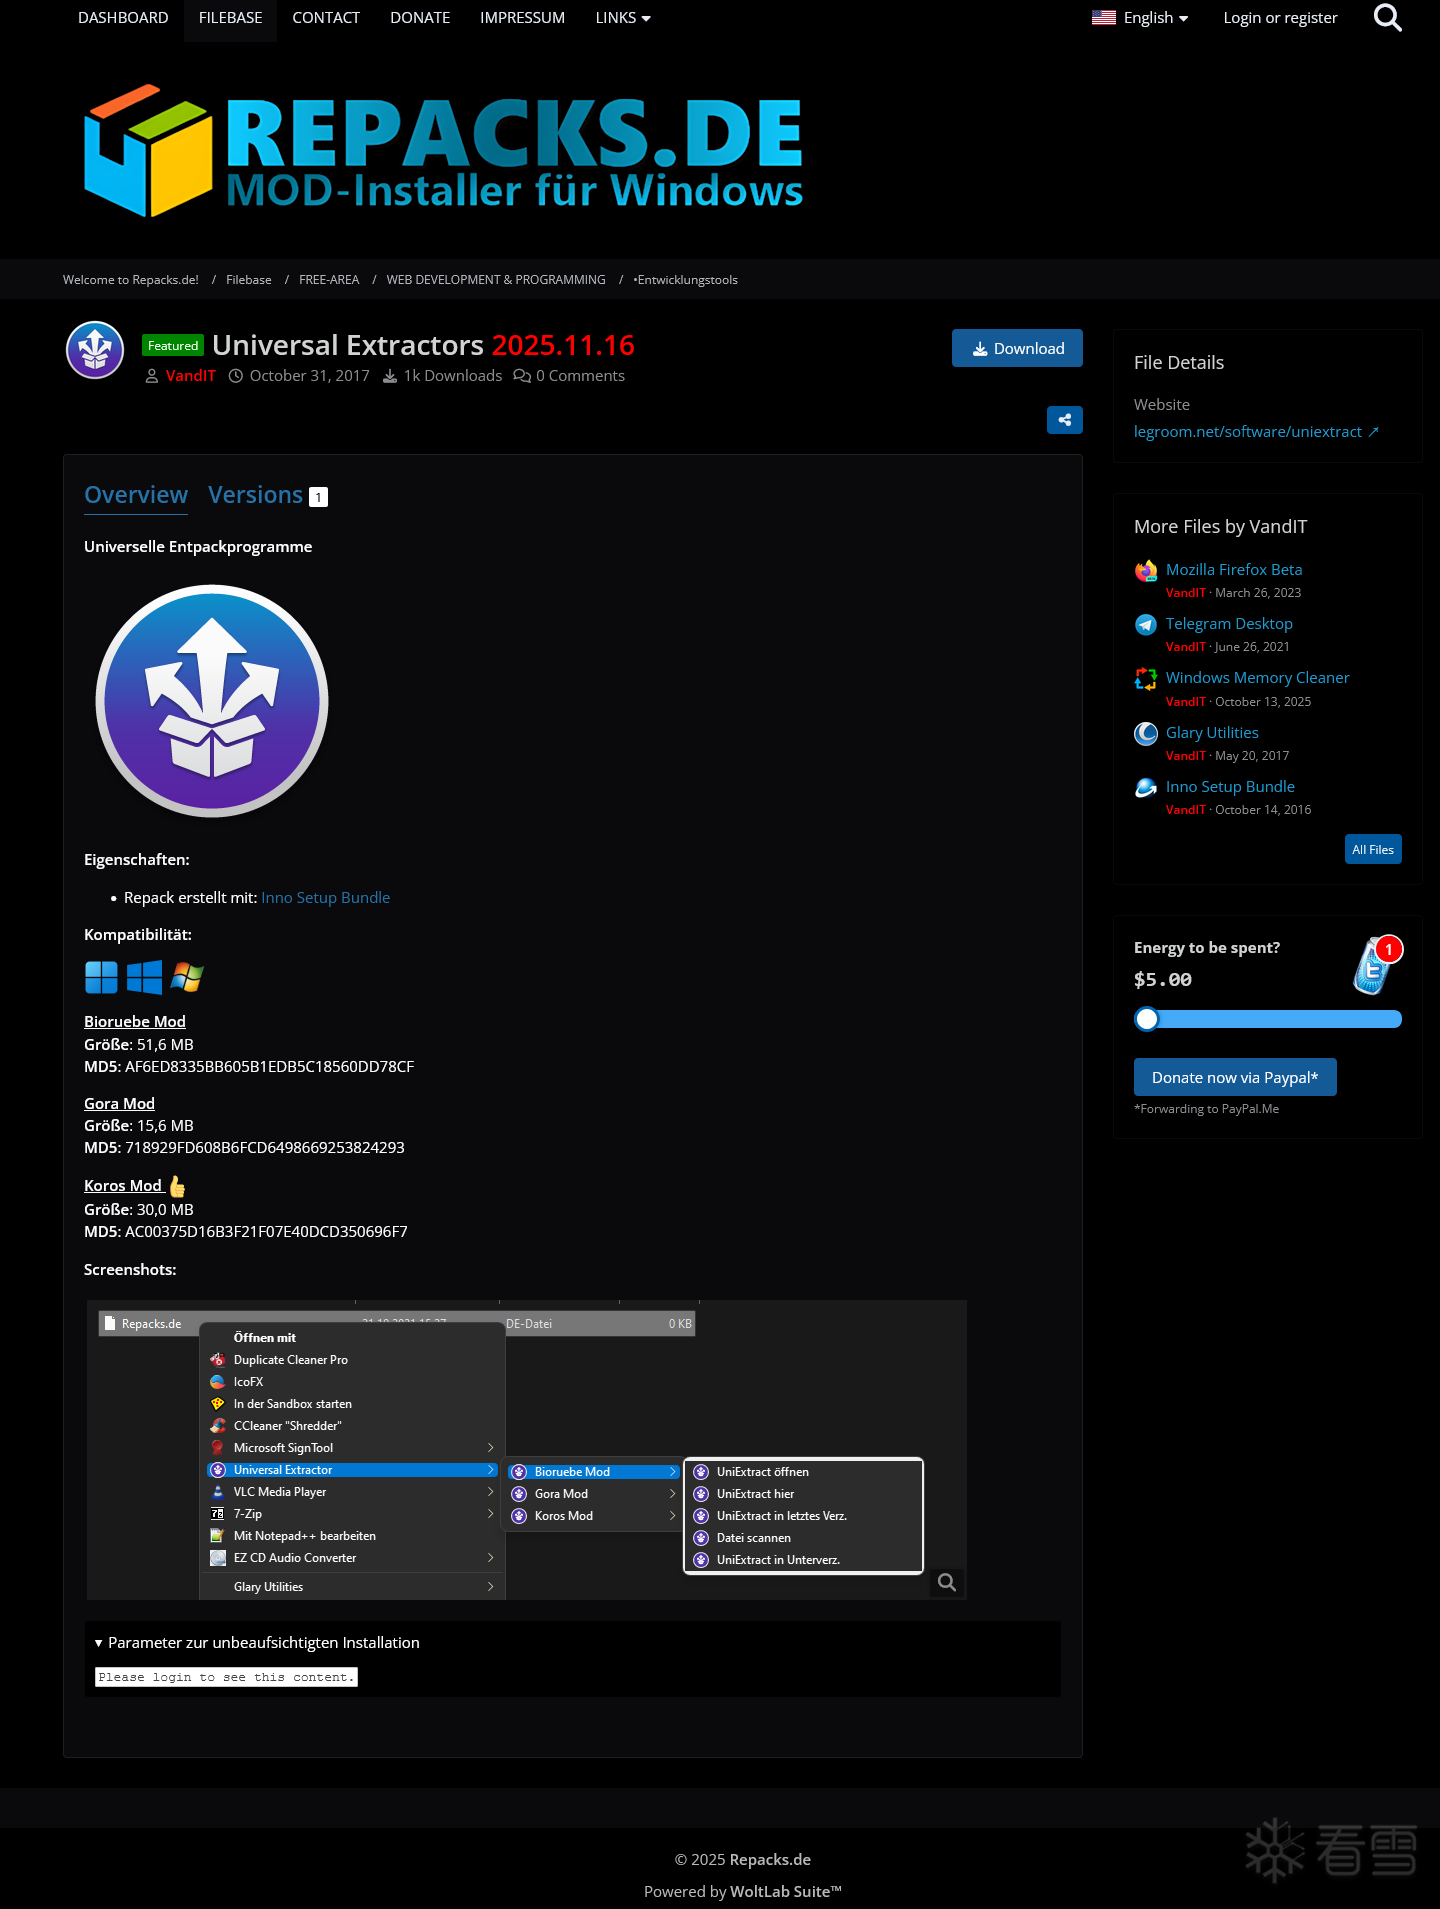Click the WoltLab Suite footer link
The image size is (1440, 1909).
tap(786, 1892)
